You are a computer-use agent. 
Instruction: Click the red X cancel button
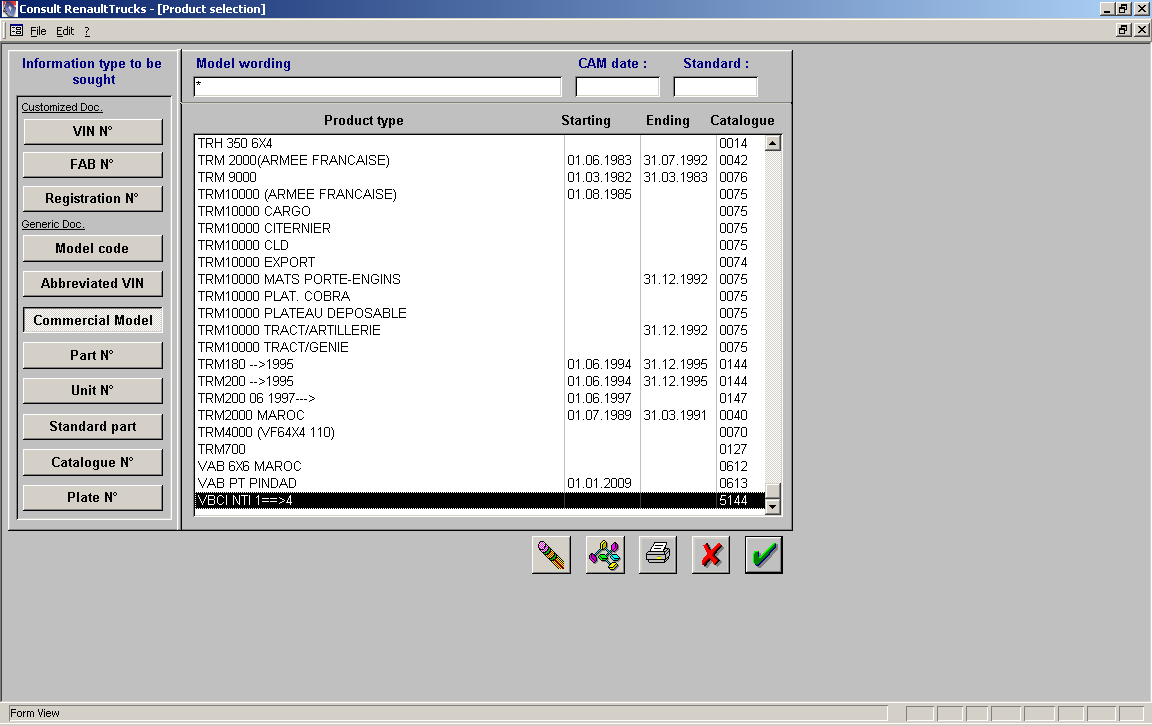coord(710,555)
